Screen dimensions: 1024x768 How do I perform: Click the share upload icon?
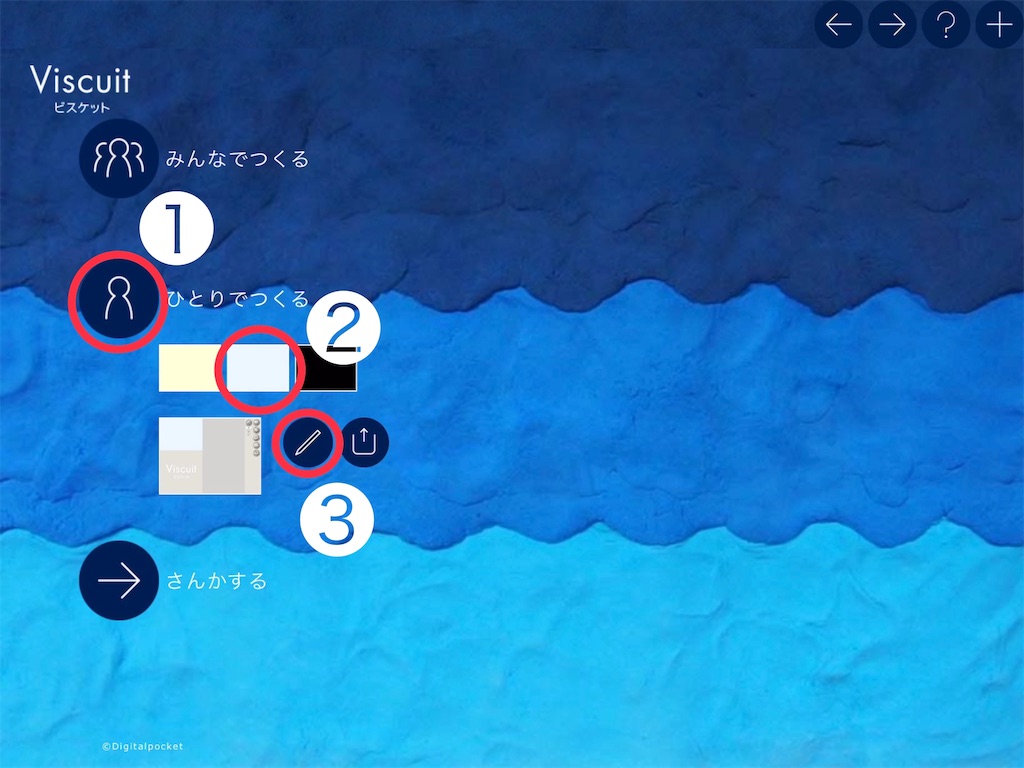coord(364,442)
